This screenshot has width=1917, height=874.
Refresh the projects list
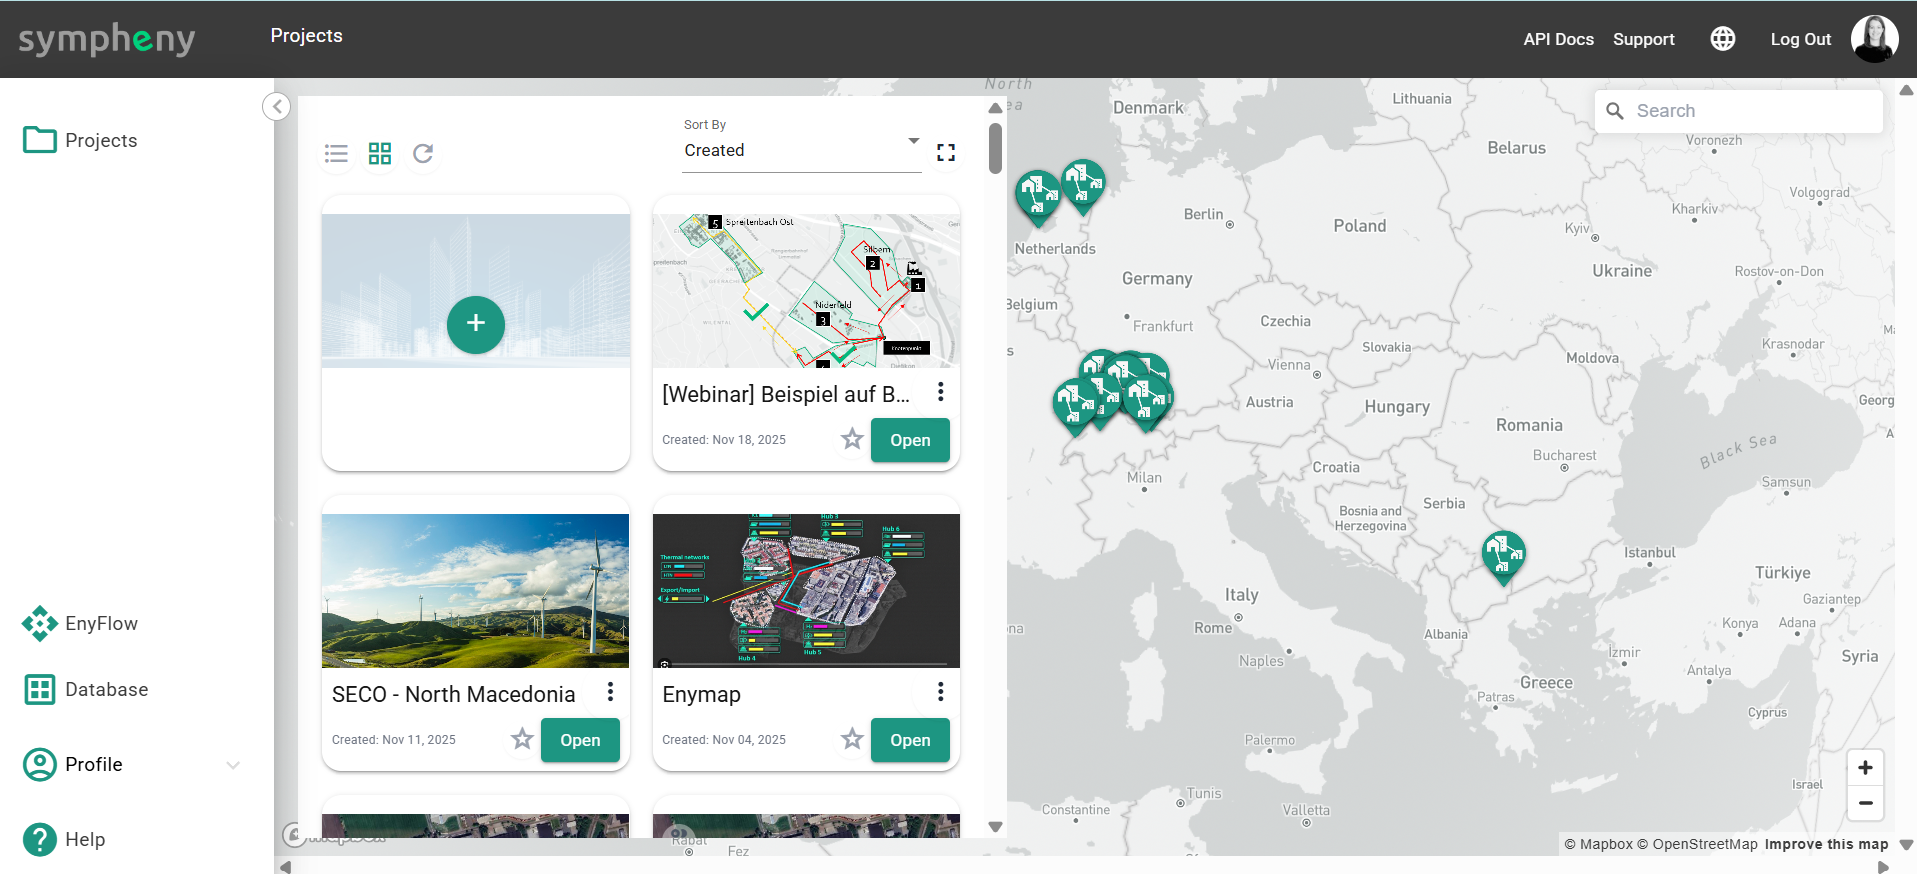click(423, 154)
